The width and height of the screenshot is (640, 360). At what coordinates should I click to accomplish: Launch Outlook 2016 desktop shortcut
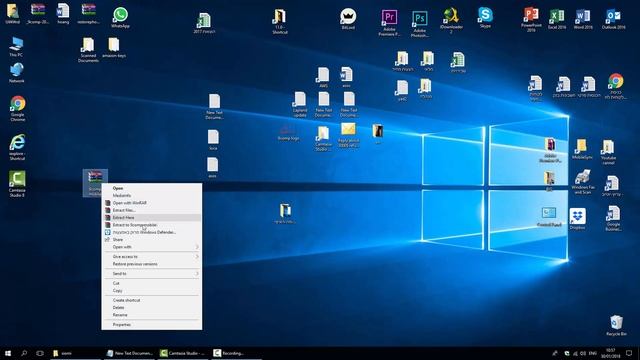pyautogui.click(x=613, y=19)
